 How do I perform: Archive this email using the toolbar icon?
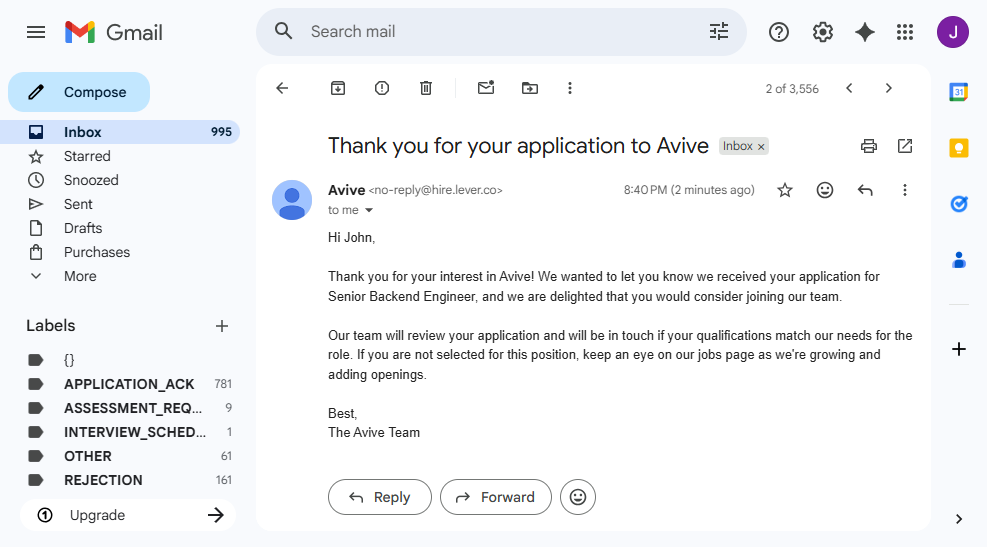(x=338, y=88)
